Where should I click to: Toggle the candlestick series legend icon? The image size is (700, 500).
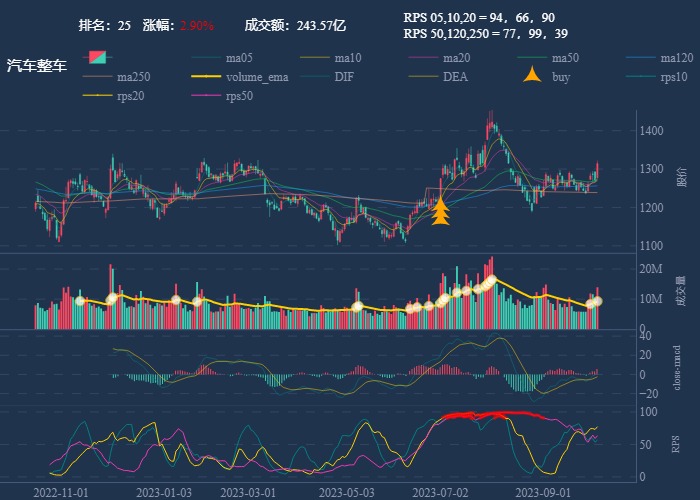(97, 57)
